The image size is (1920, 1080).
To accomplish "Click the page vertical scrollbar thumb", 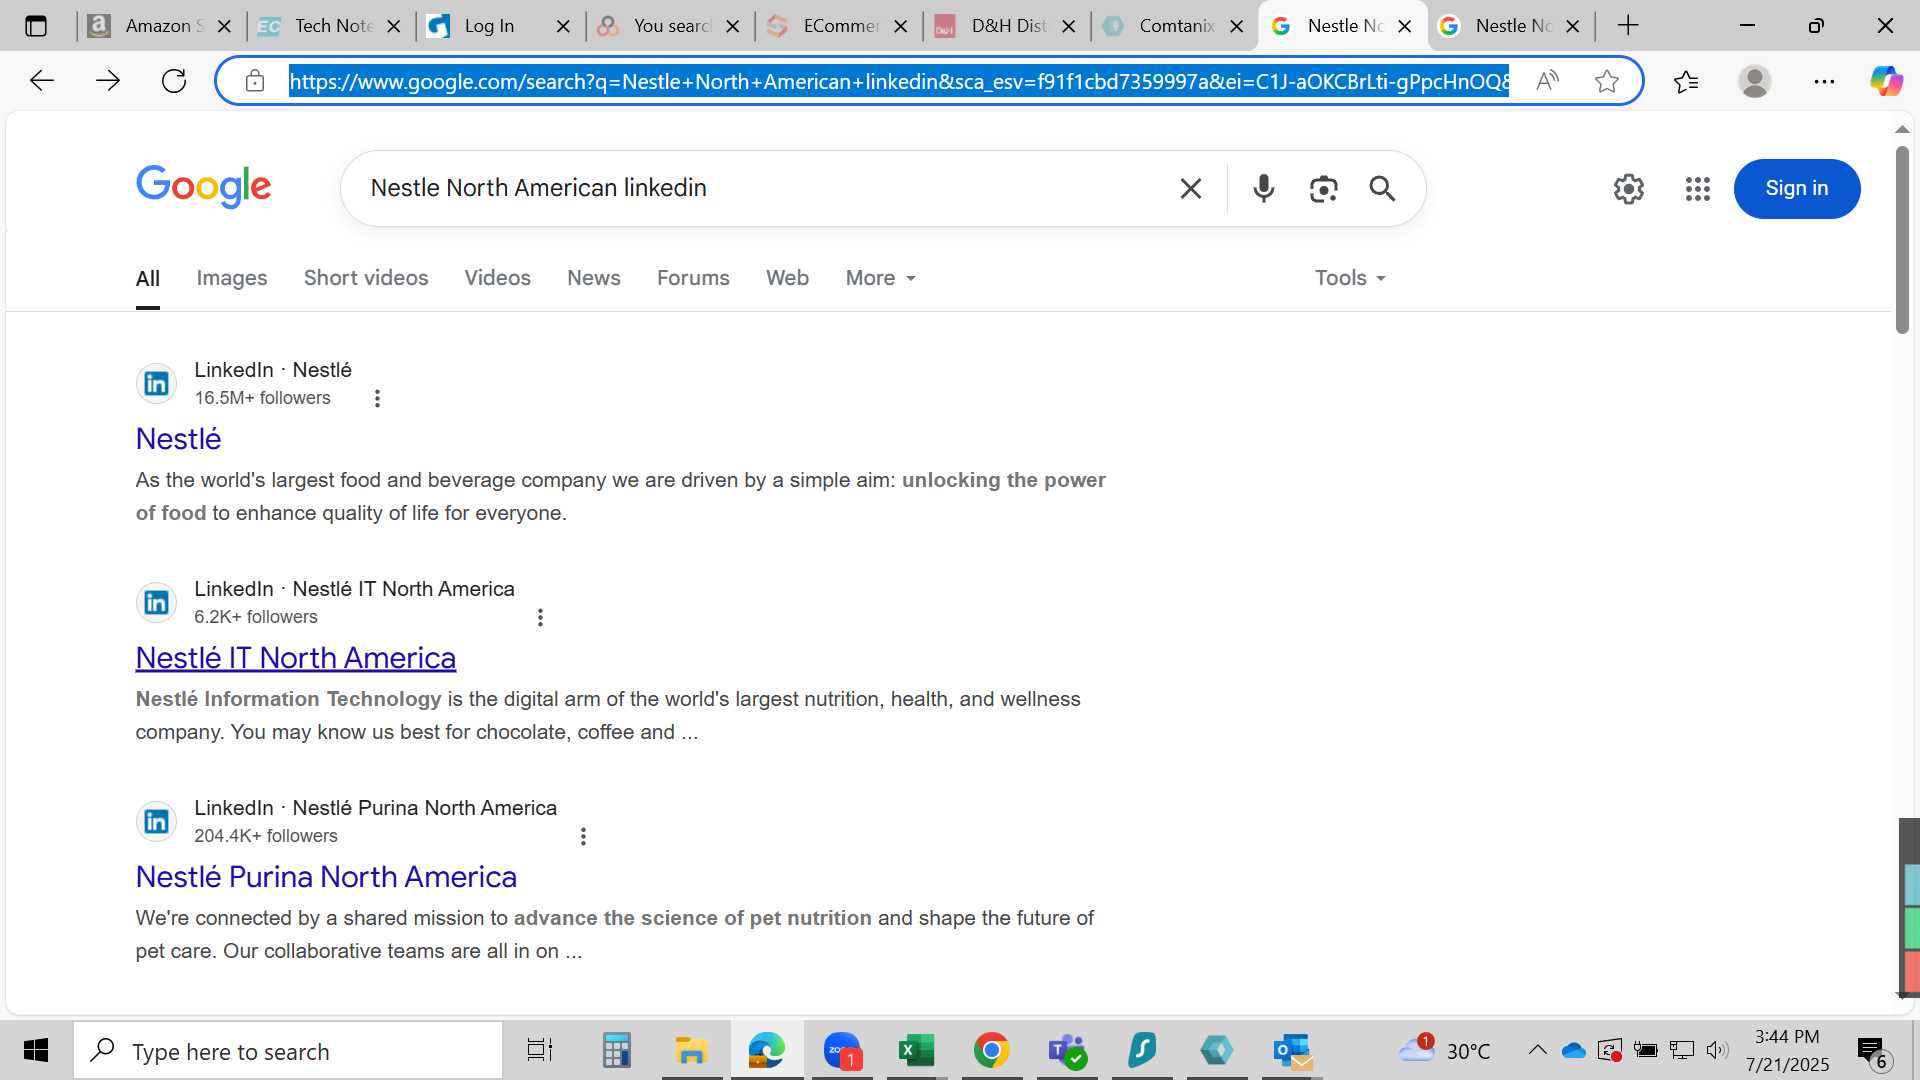I will point(1902,240).
